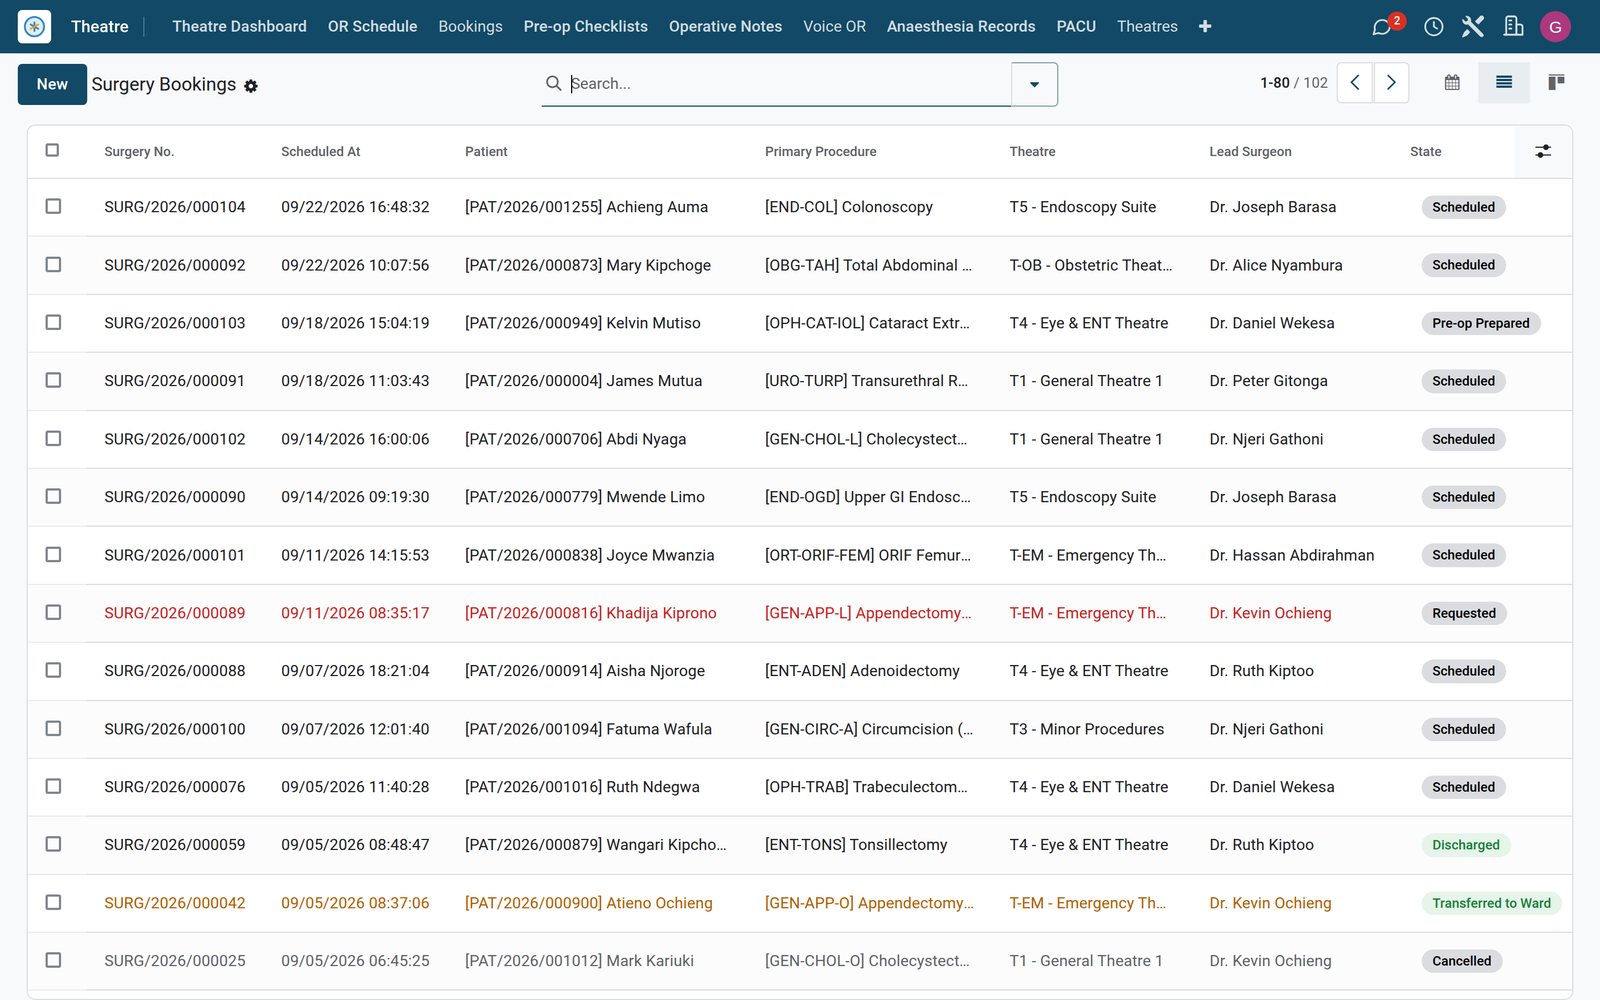This screenshot has height=1000, width=1600.
Task: Add a new menu with plus icon
Action: (x=1205, y=27)
